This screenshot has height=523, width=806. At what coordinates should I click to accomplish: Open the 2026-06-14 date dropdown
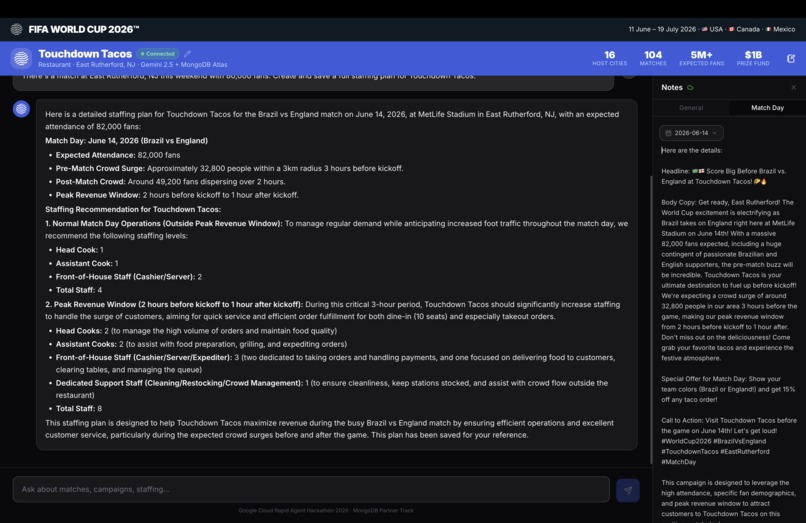[691, 133]
